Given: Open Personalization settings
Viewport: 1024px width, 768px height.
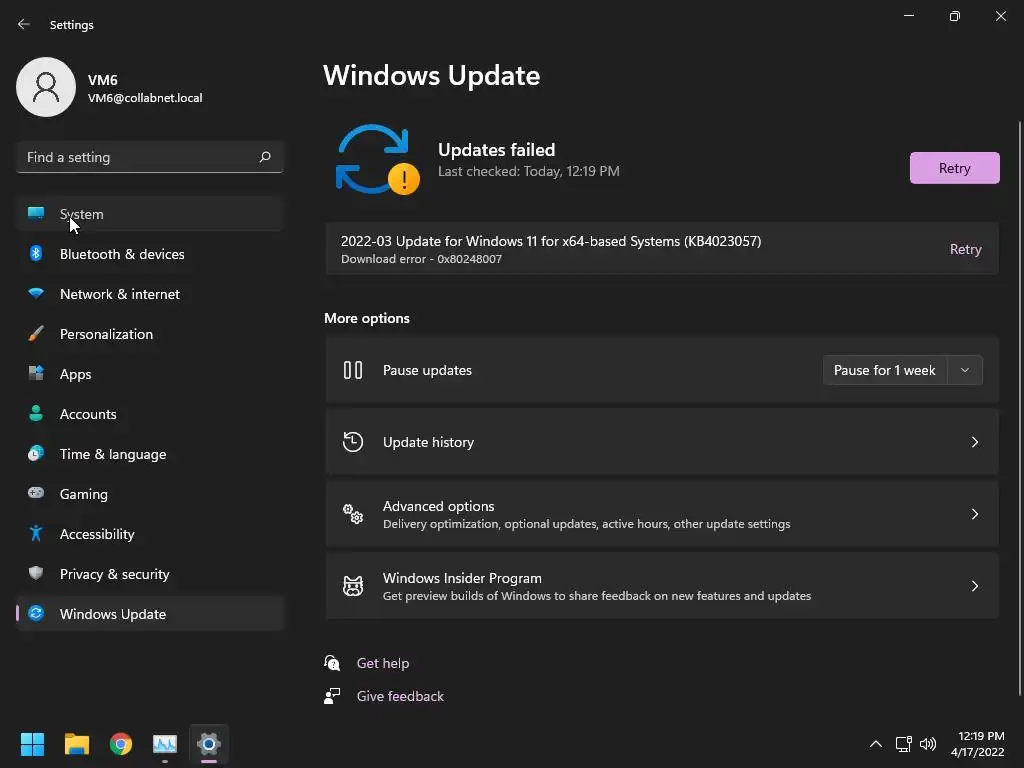Looking at the screenshot, I should [150, 334].
